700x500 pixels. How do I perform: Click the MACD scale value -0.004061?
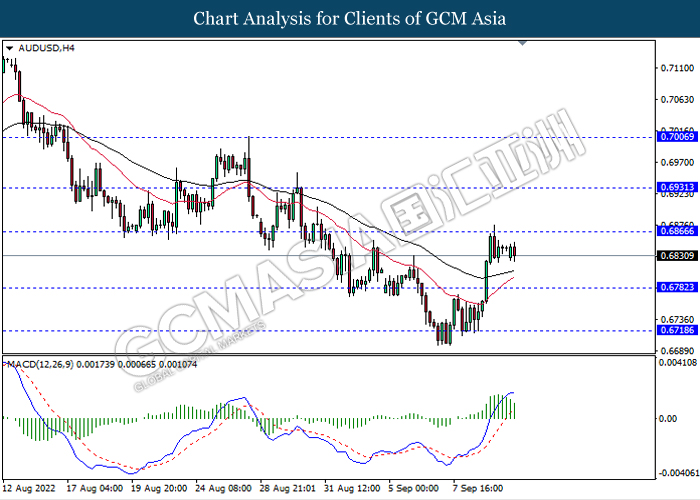point(678,473)
